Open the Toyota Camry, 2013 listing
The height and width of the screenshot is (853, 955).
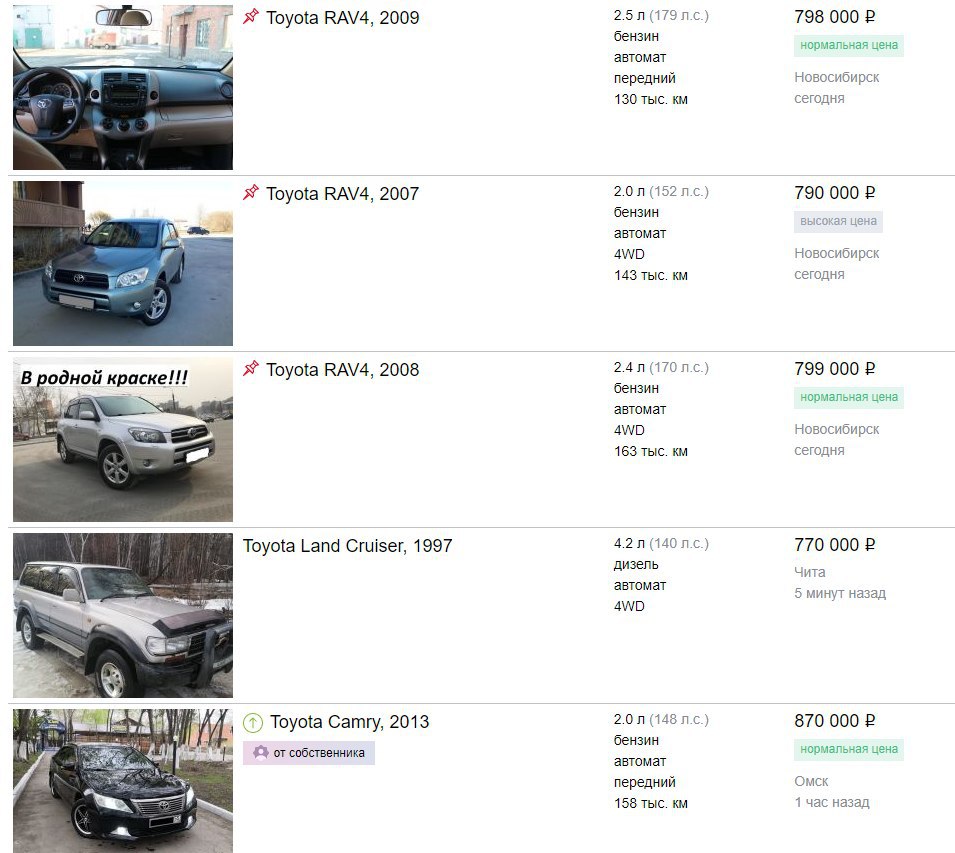coord(350,721)
